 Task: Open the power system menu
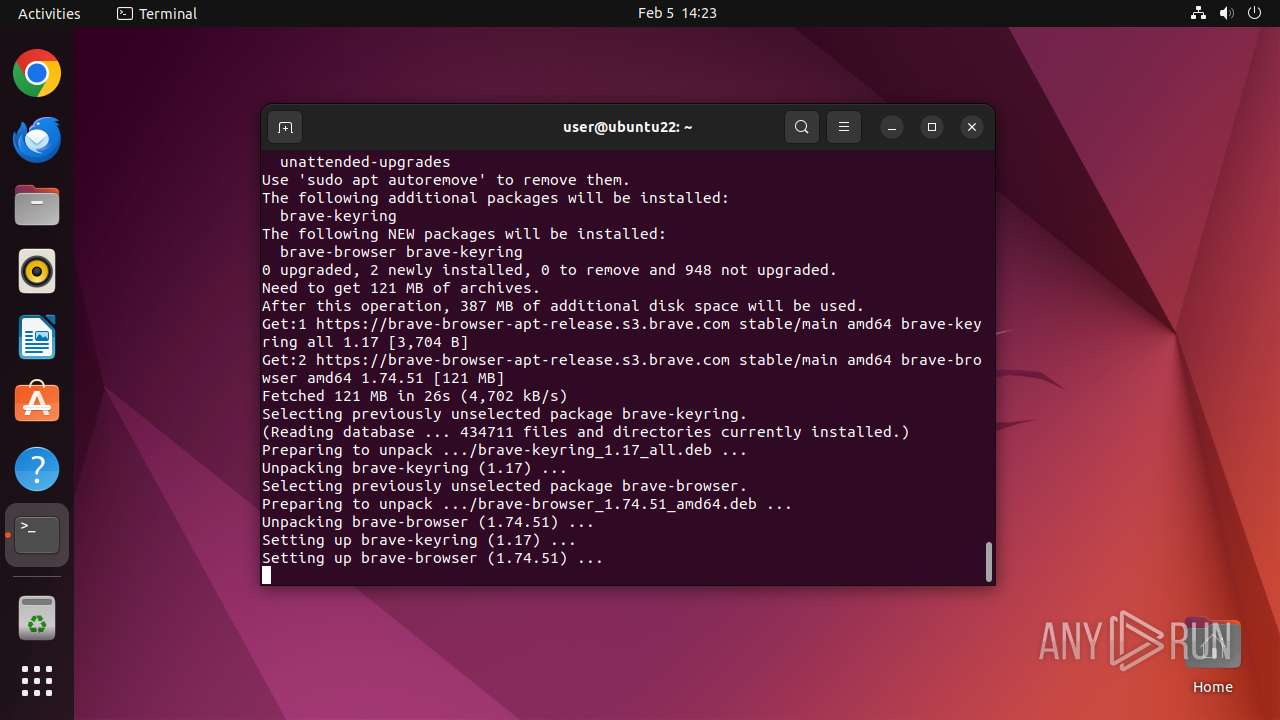(1254, 13)
